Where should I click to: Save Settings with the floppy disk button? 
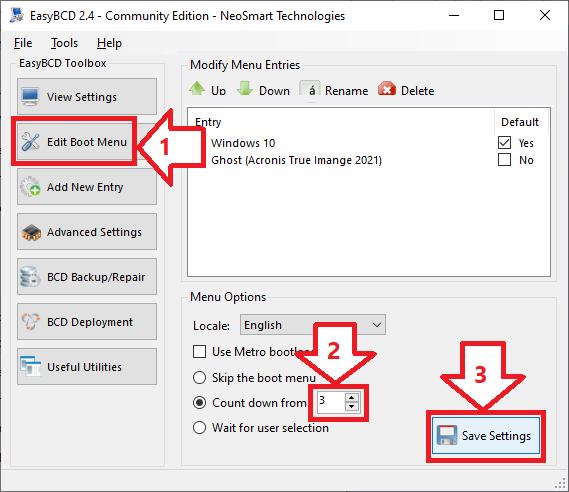coord(486,435)
